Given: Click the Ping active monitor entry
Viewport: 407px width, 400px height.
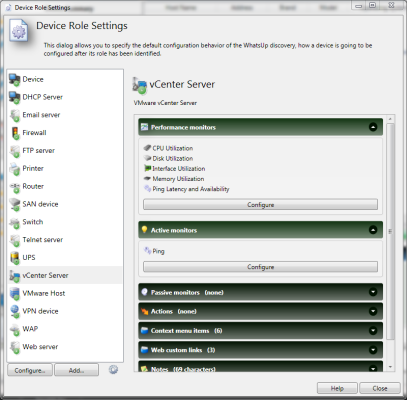Looking at the screenshot, I should pyautogui.click(x=154, y=251).
